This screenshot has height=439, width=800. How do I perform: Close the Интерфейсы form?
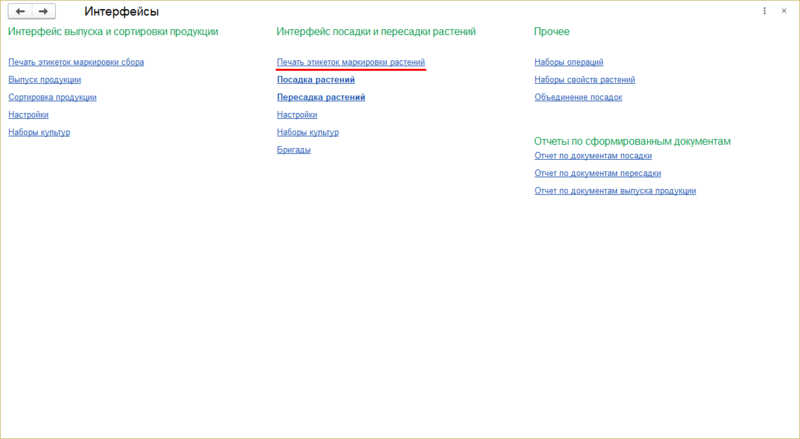[784, 11]
